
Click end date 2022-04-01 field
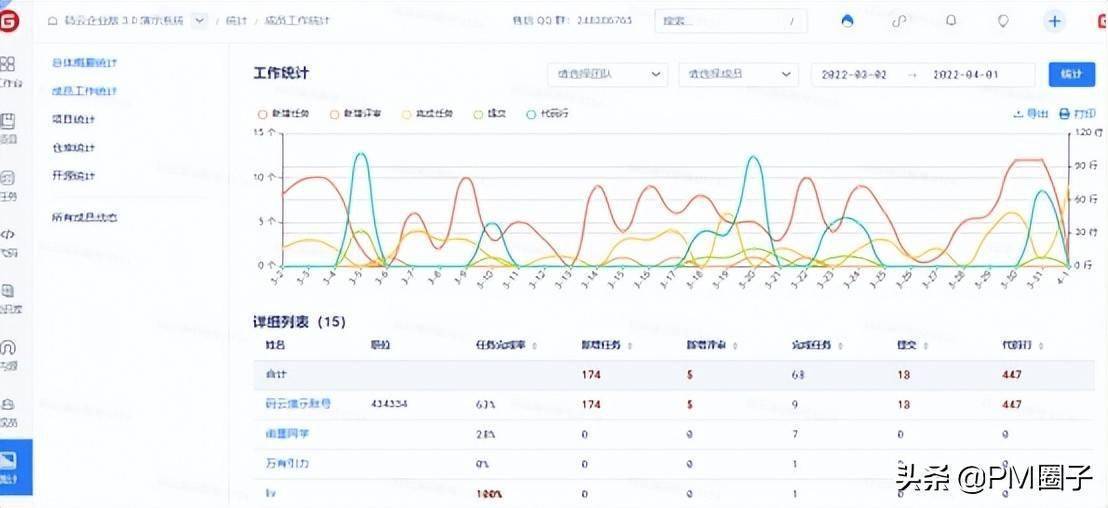tap(965, 74)
